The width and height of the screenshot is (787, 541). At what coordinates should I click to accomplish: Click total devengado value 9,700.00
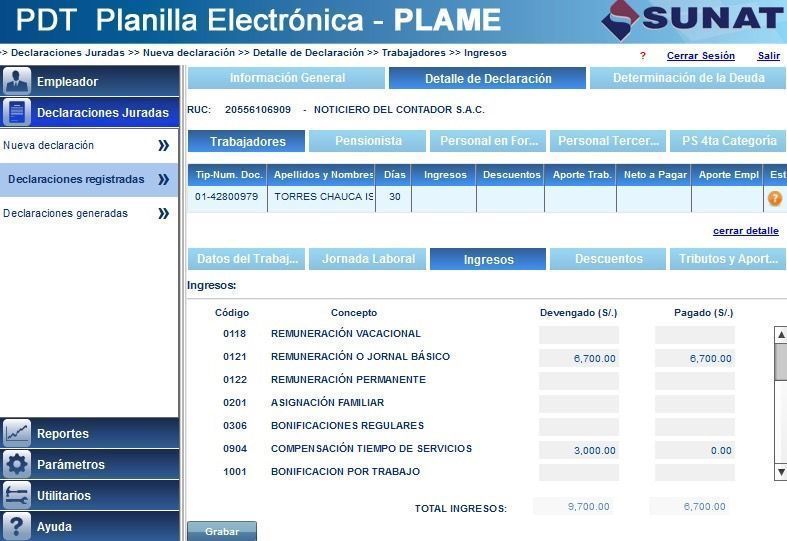click(588, 507)
